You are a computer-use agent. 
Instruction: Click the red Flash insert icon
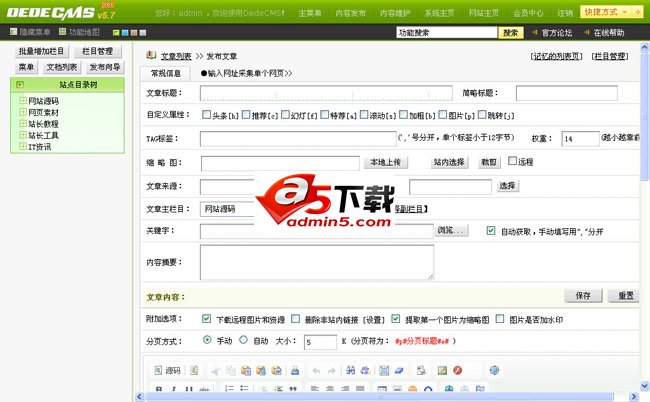click(458, 371)
